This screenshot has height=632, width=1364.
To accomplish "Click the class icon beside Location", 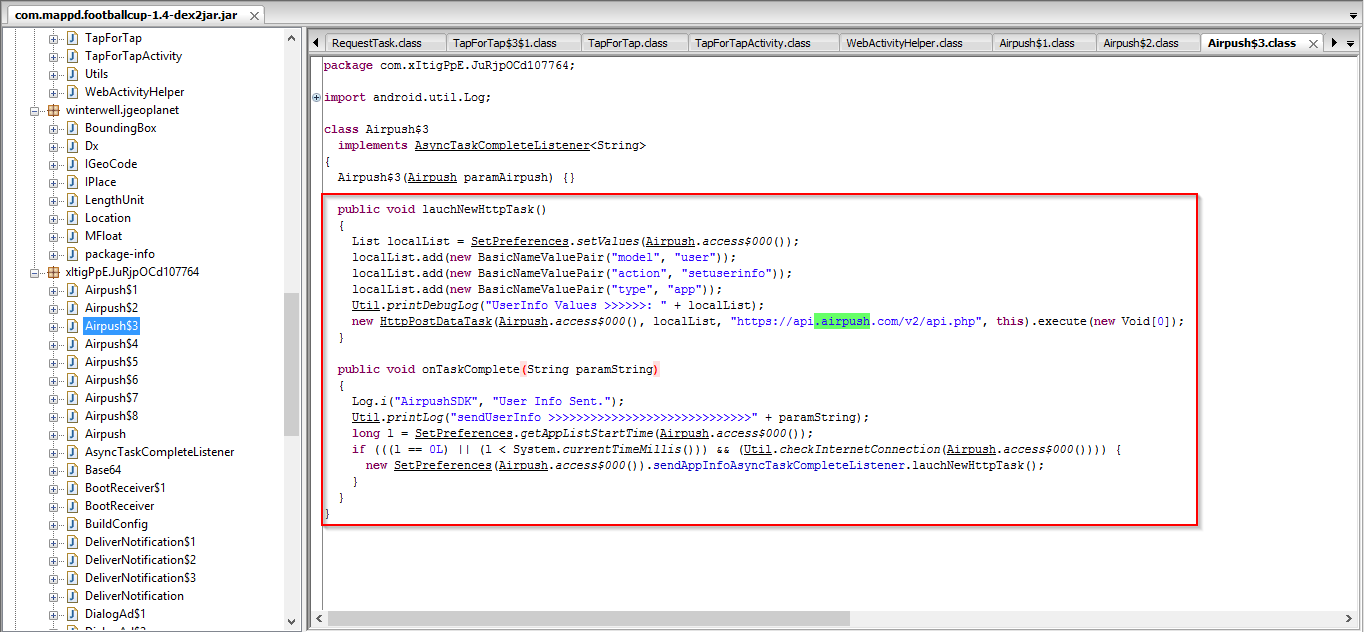I will [72, 218].
